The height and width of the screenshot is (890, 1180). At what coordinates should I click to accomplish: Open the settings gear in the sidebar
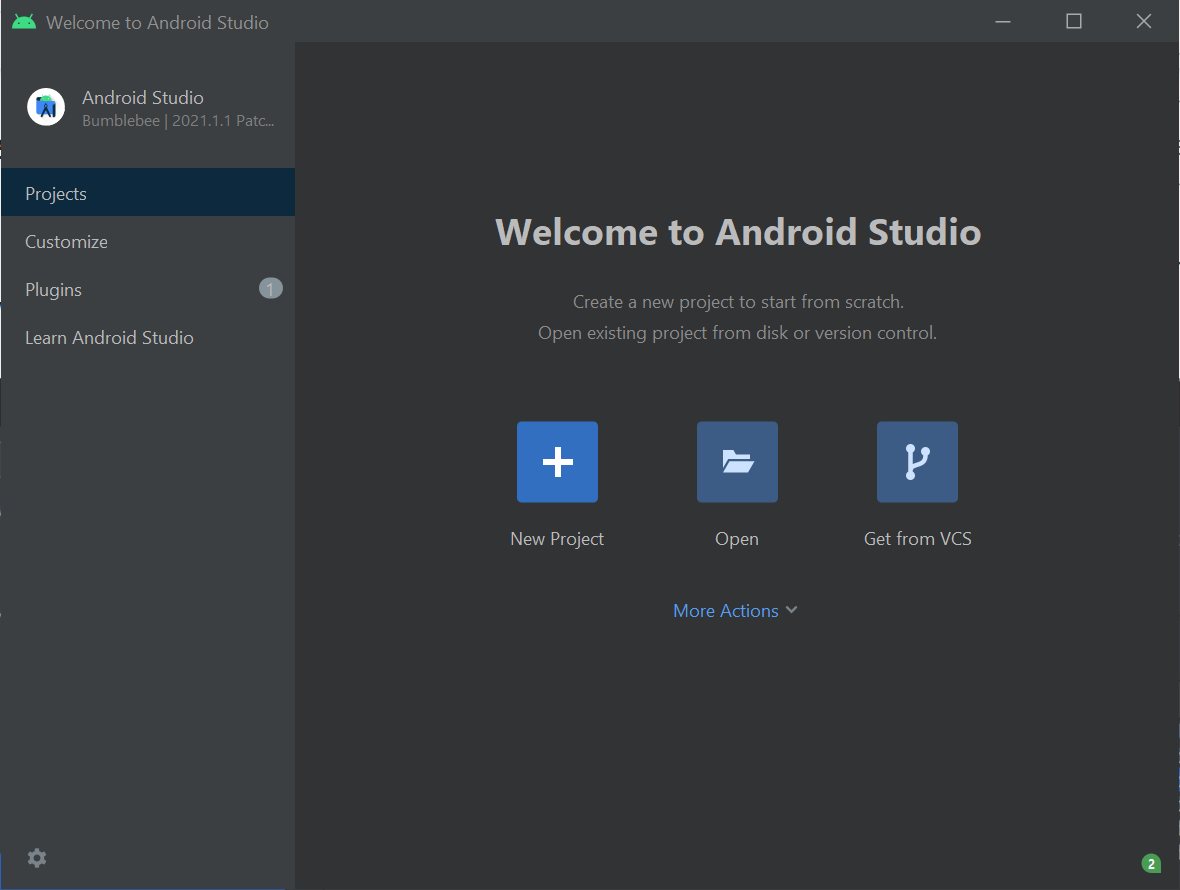coord(37,858)
